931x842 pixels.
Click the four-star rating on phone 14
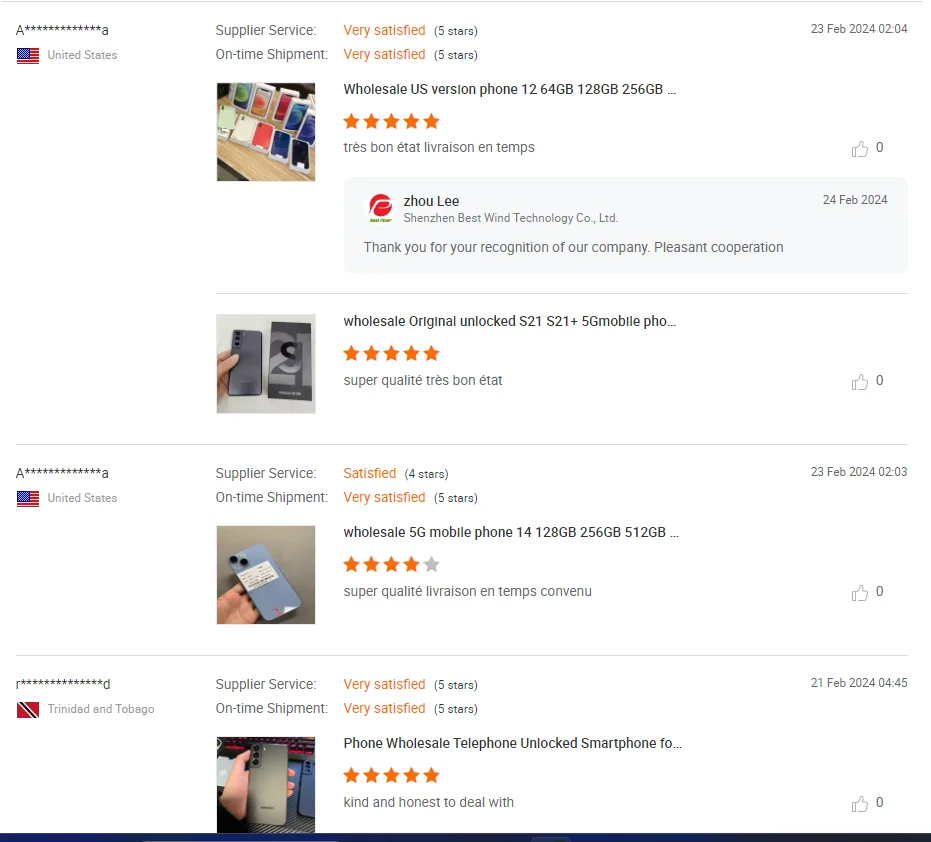click(x=391, y=564)
